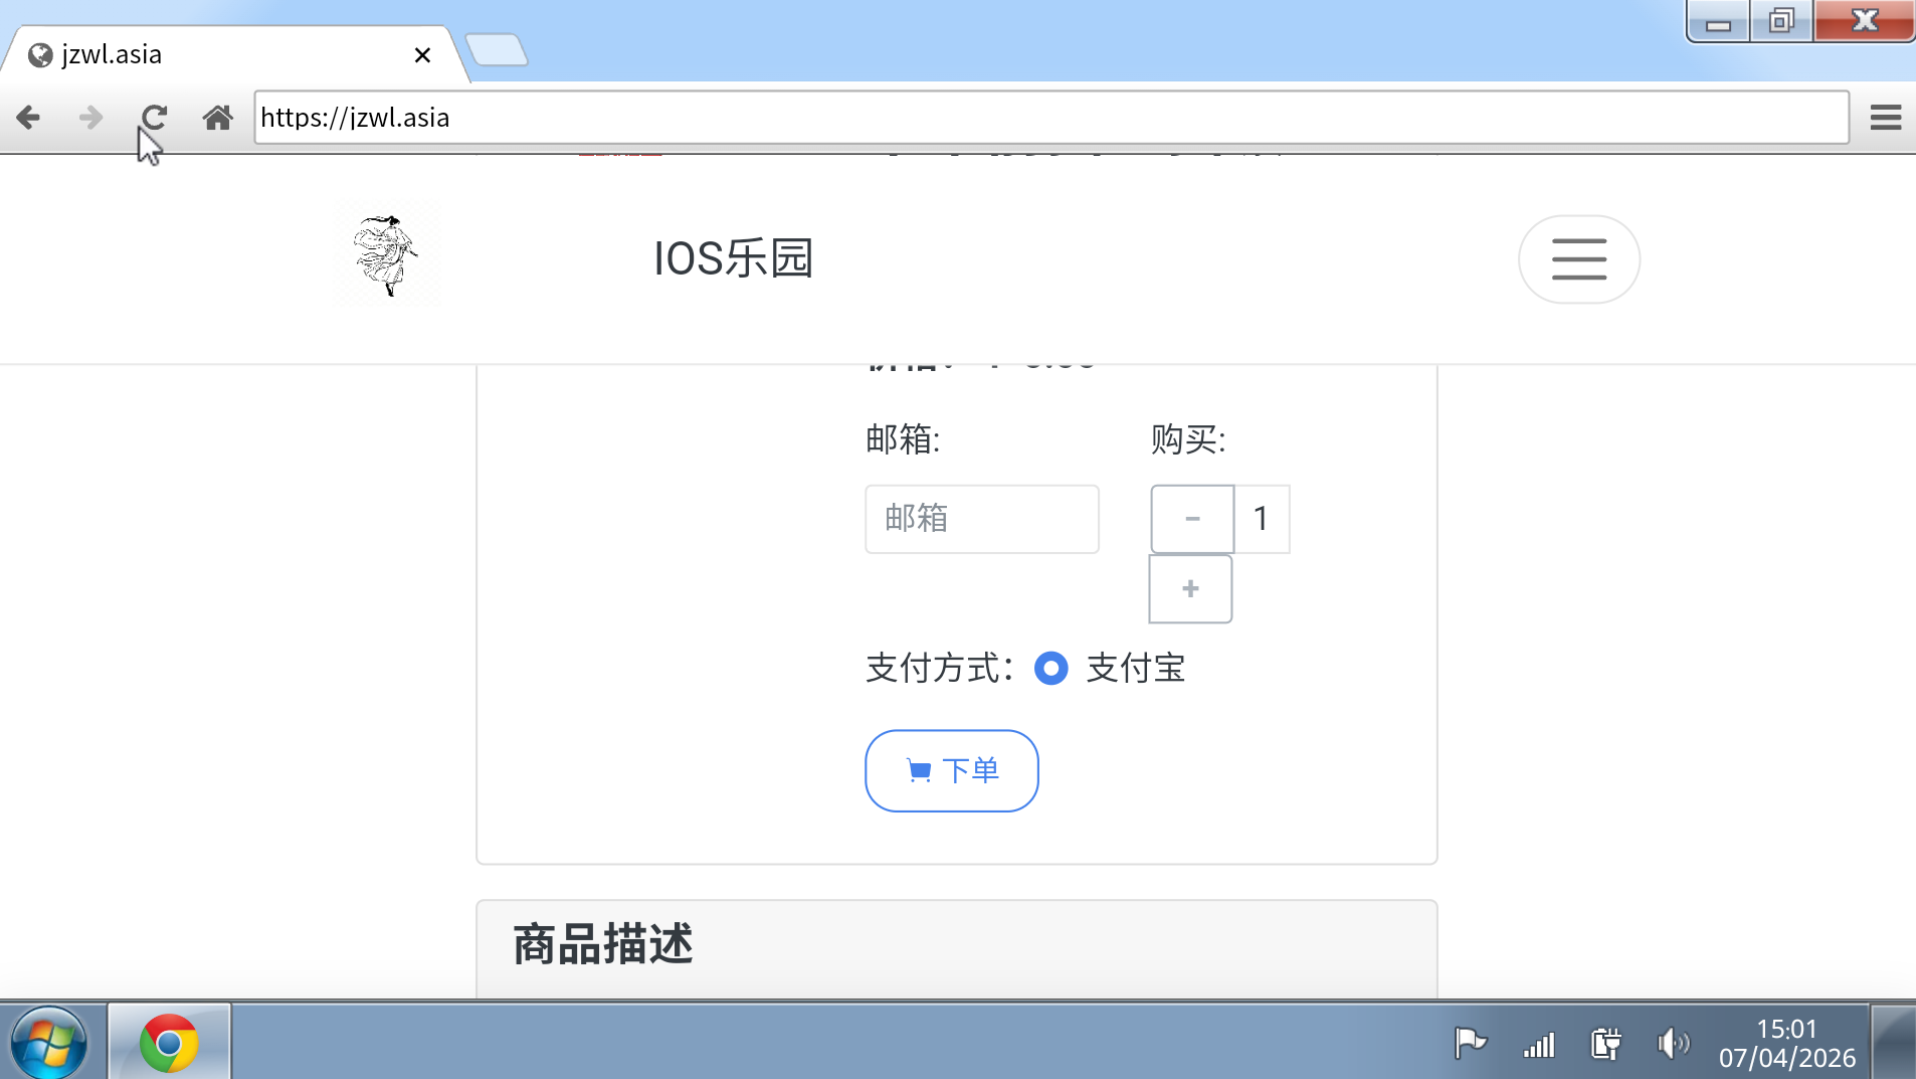Open Chrome from the taskbar
The image size is (1916, 1079).
point(169,1043)
